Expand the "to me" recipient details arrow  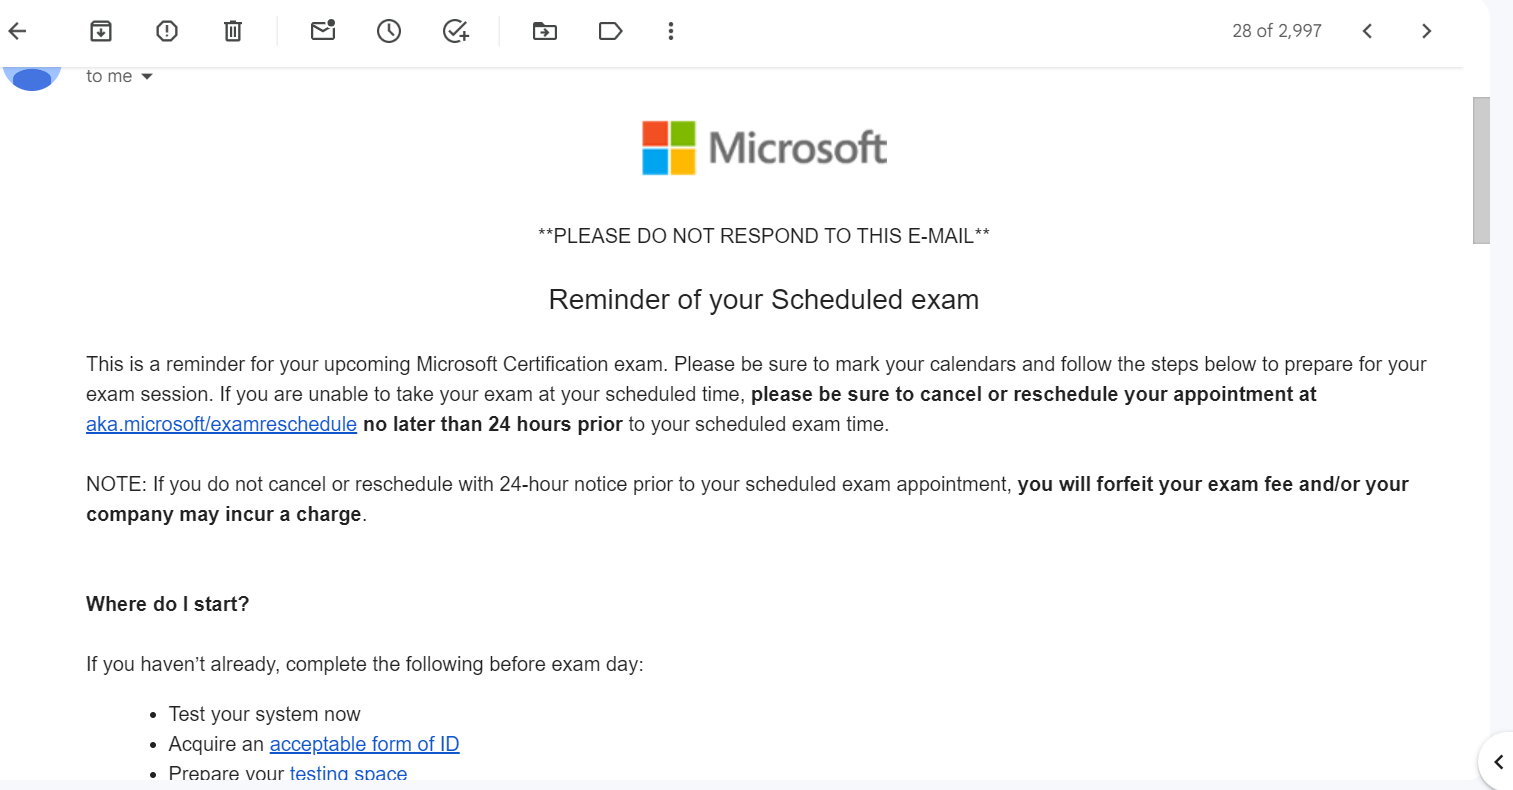click(x=147, y=77)
